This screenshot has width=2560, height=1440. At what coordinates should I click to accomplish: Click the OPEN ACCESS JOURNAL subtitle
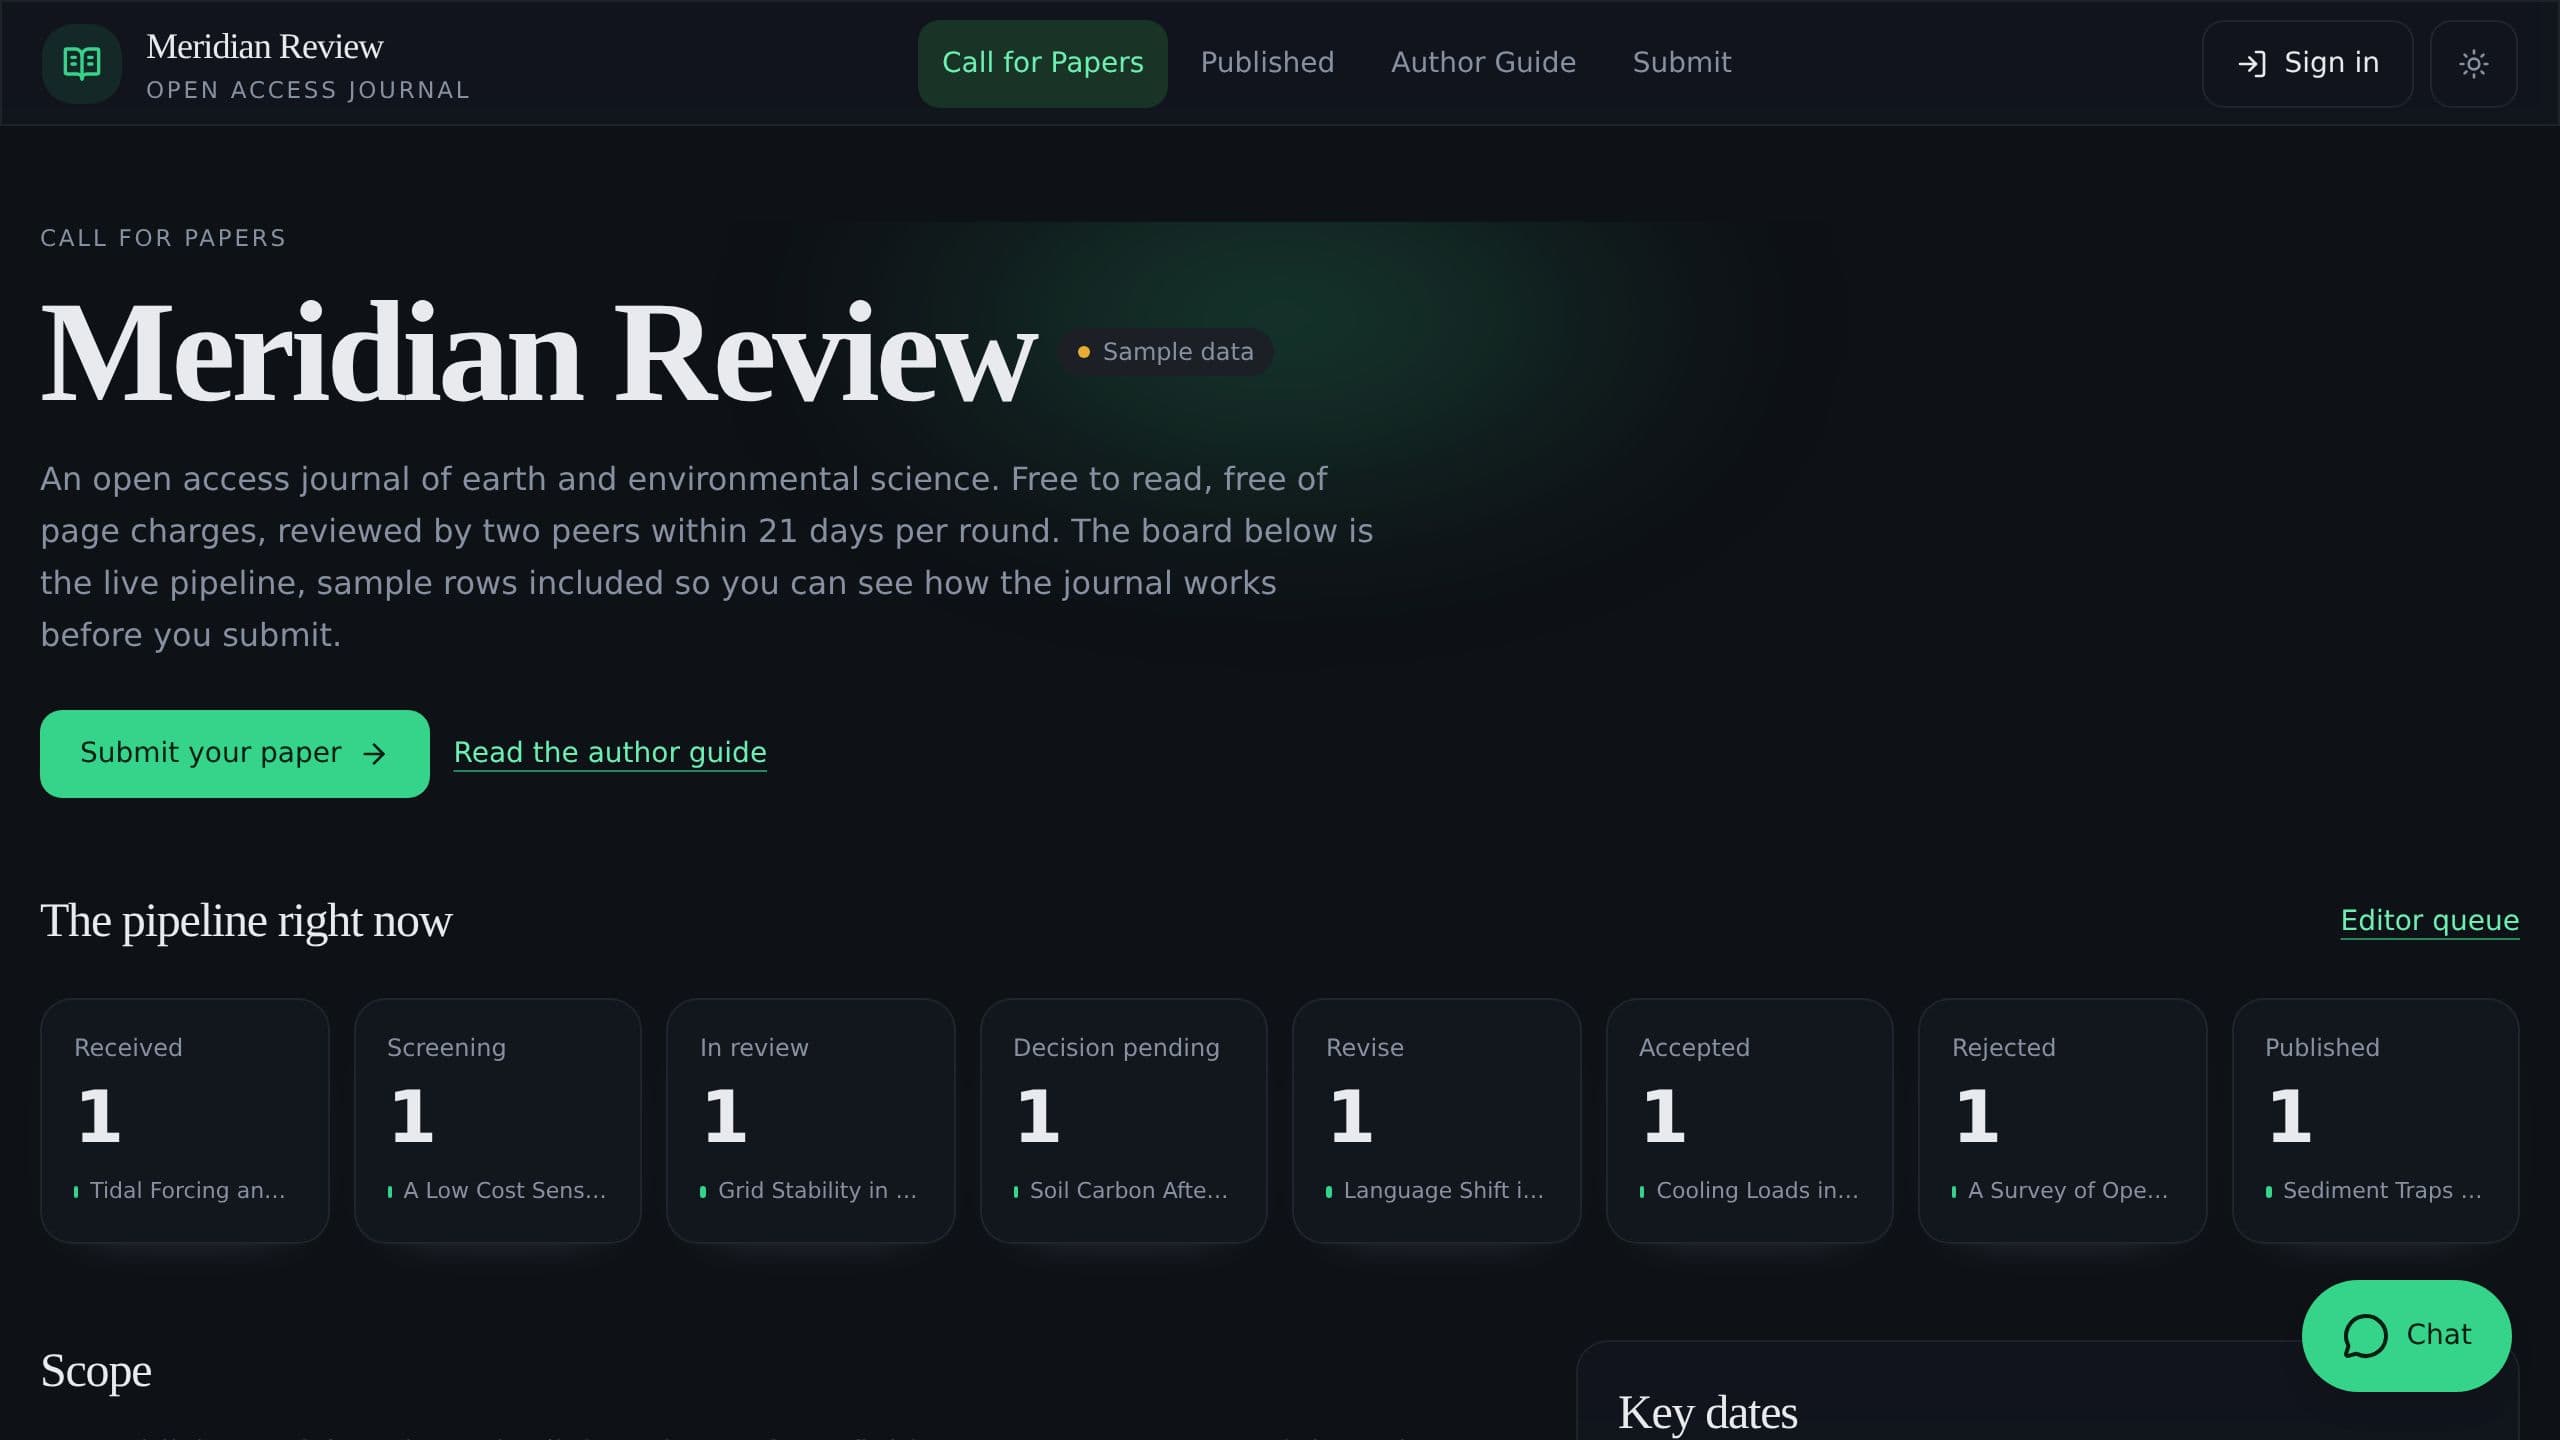click(x=308, y=90)
